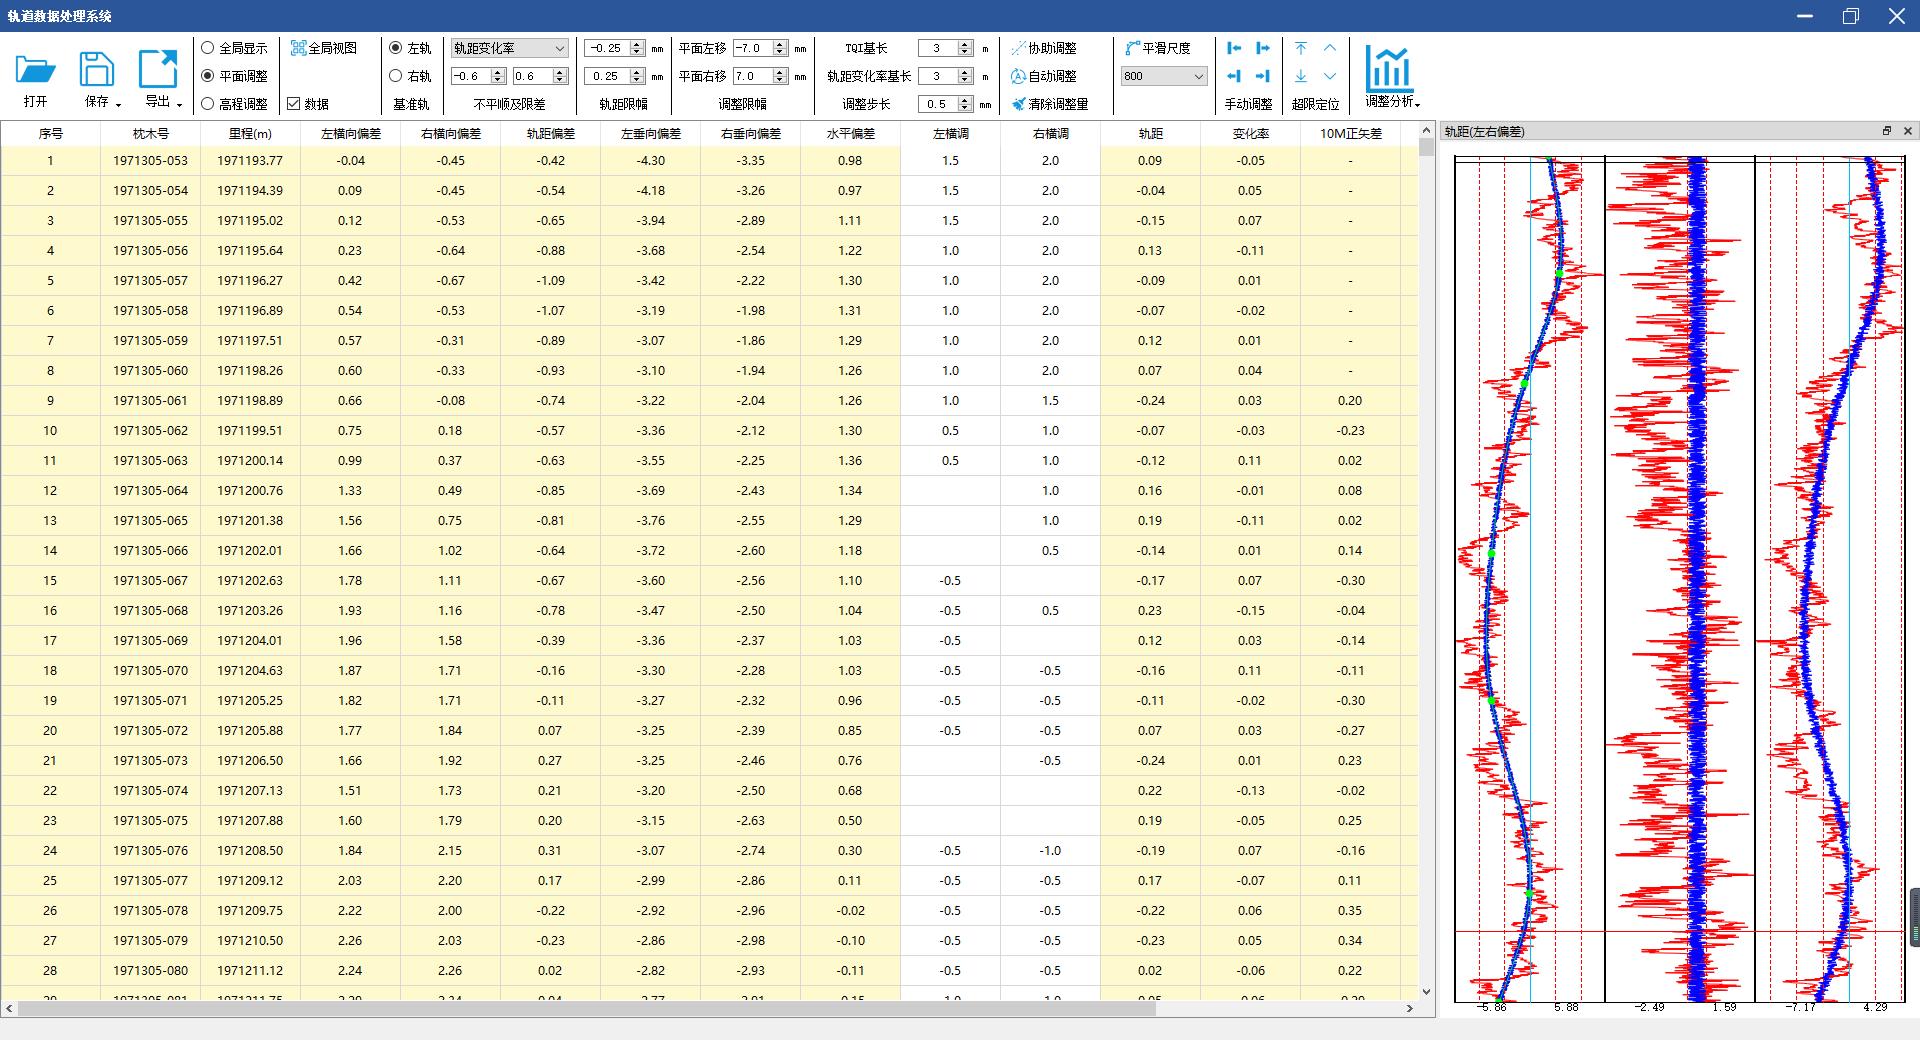Expand the 保存 dropdown arrow
The height and width of the screenshot is (1040, 1920).
tap(118, 104)
